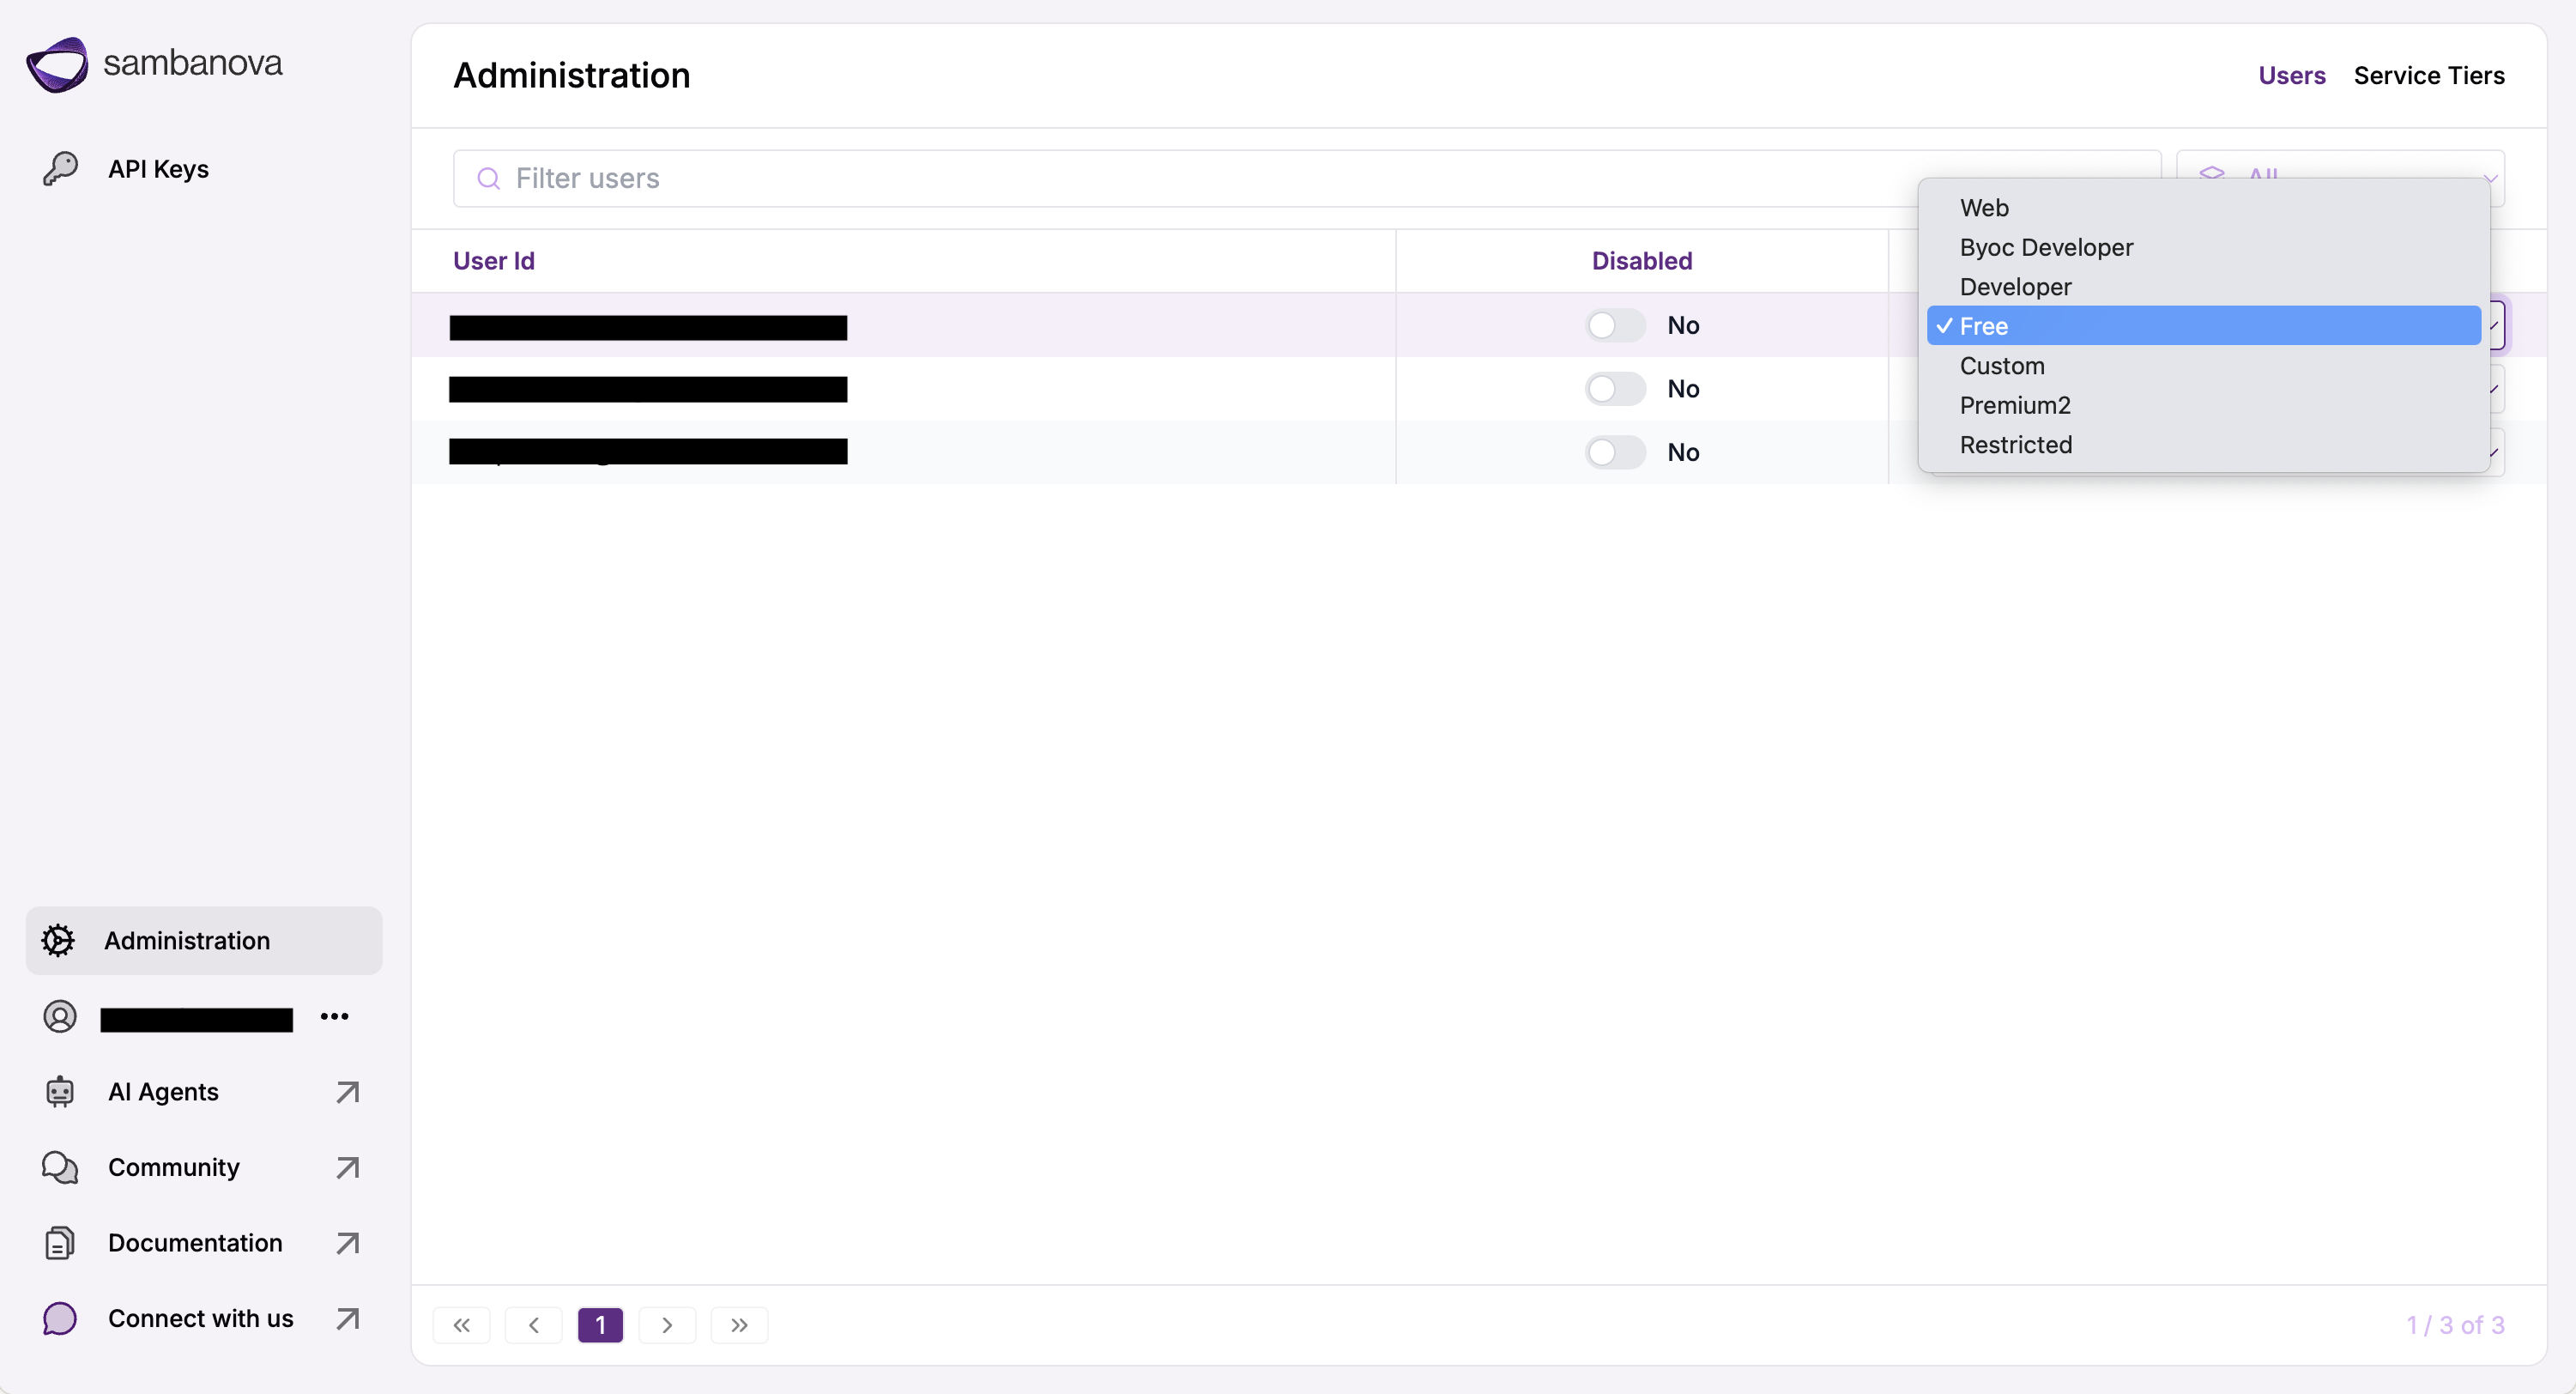Open the Users tab
The height and width of the screenshot is (1394, 2576).
coord(2291,75)
